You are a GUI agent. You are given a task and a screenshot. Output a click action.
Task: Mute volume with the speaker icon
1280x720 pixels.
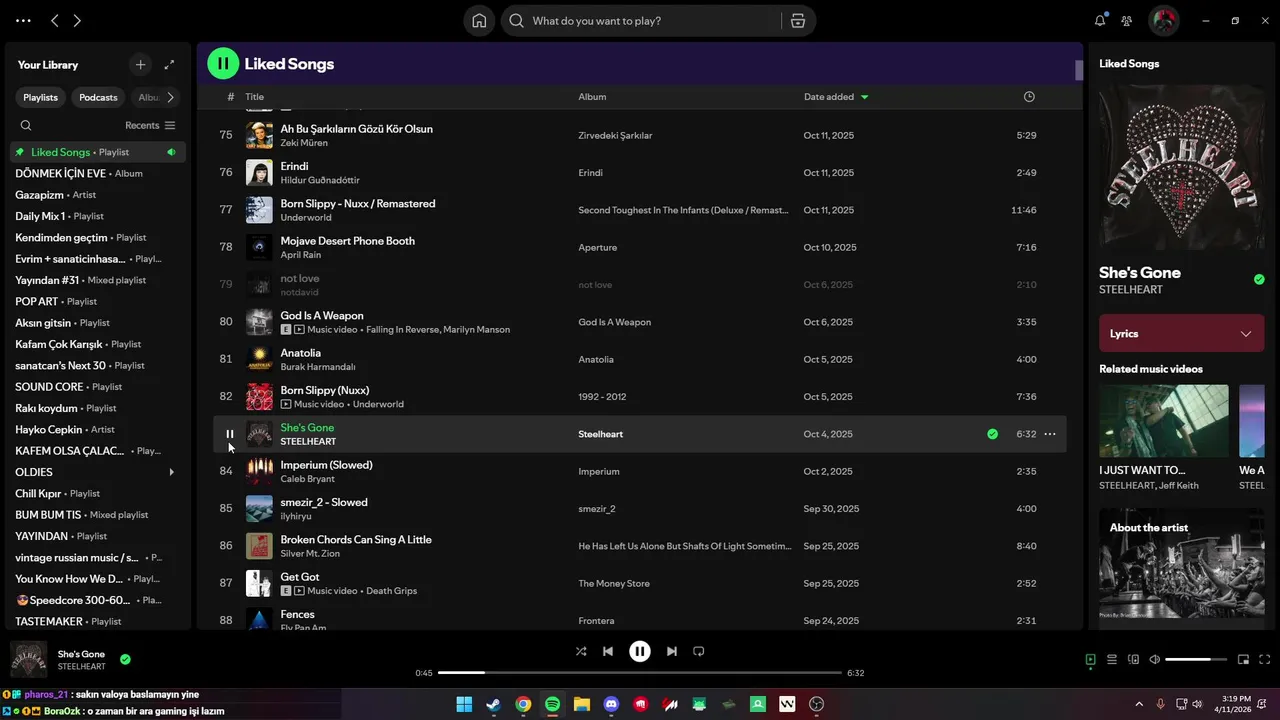click(1155, 660)
